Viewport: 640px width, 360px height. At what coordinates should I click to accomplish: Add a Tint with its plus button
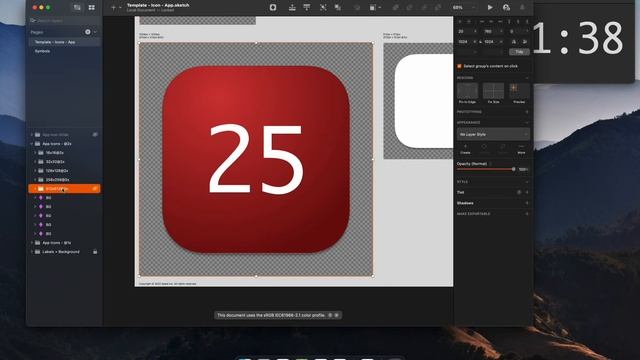coord(527,192)
